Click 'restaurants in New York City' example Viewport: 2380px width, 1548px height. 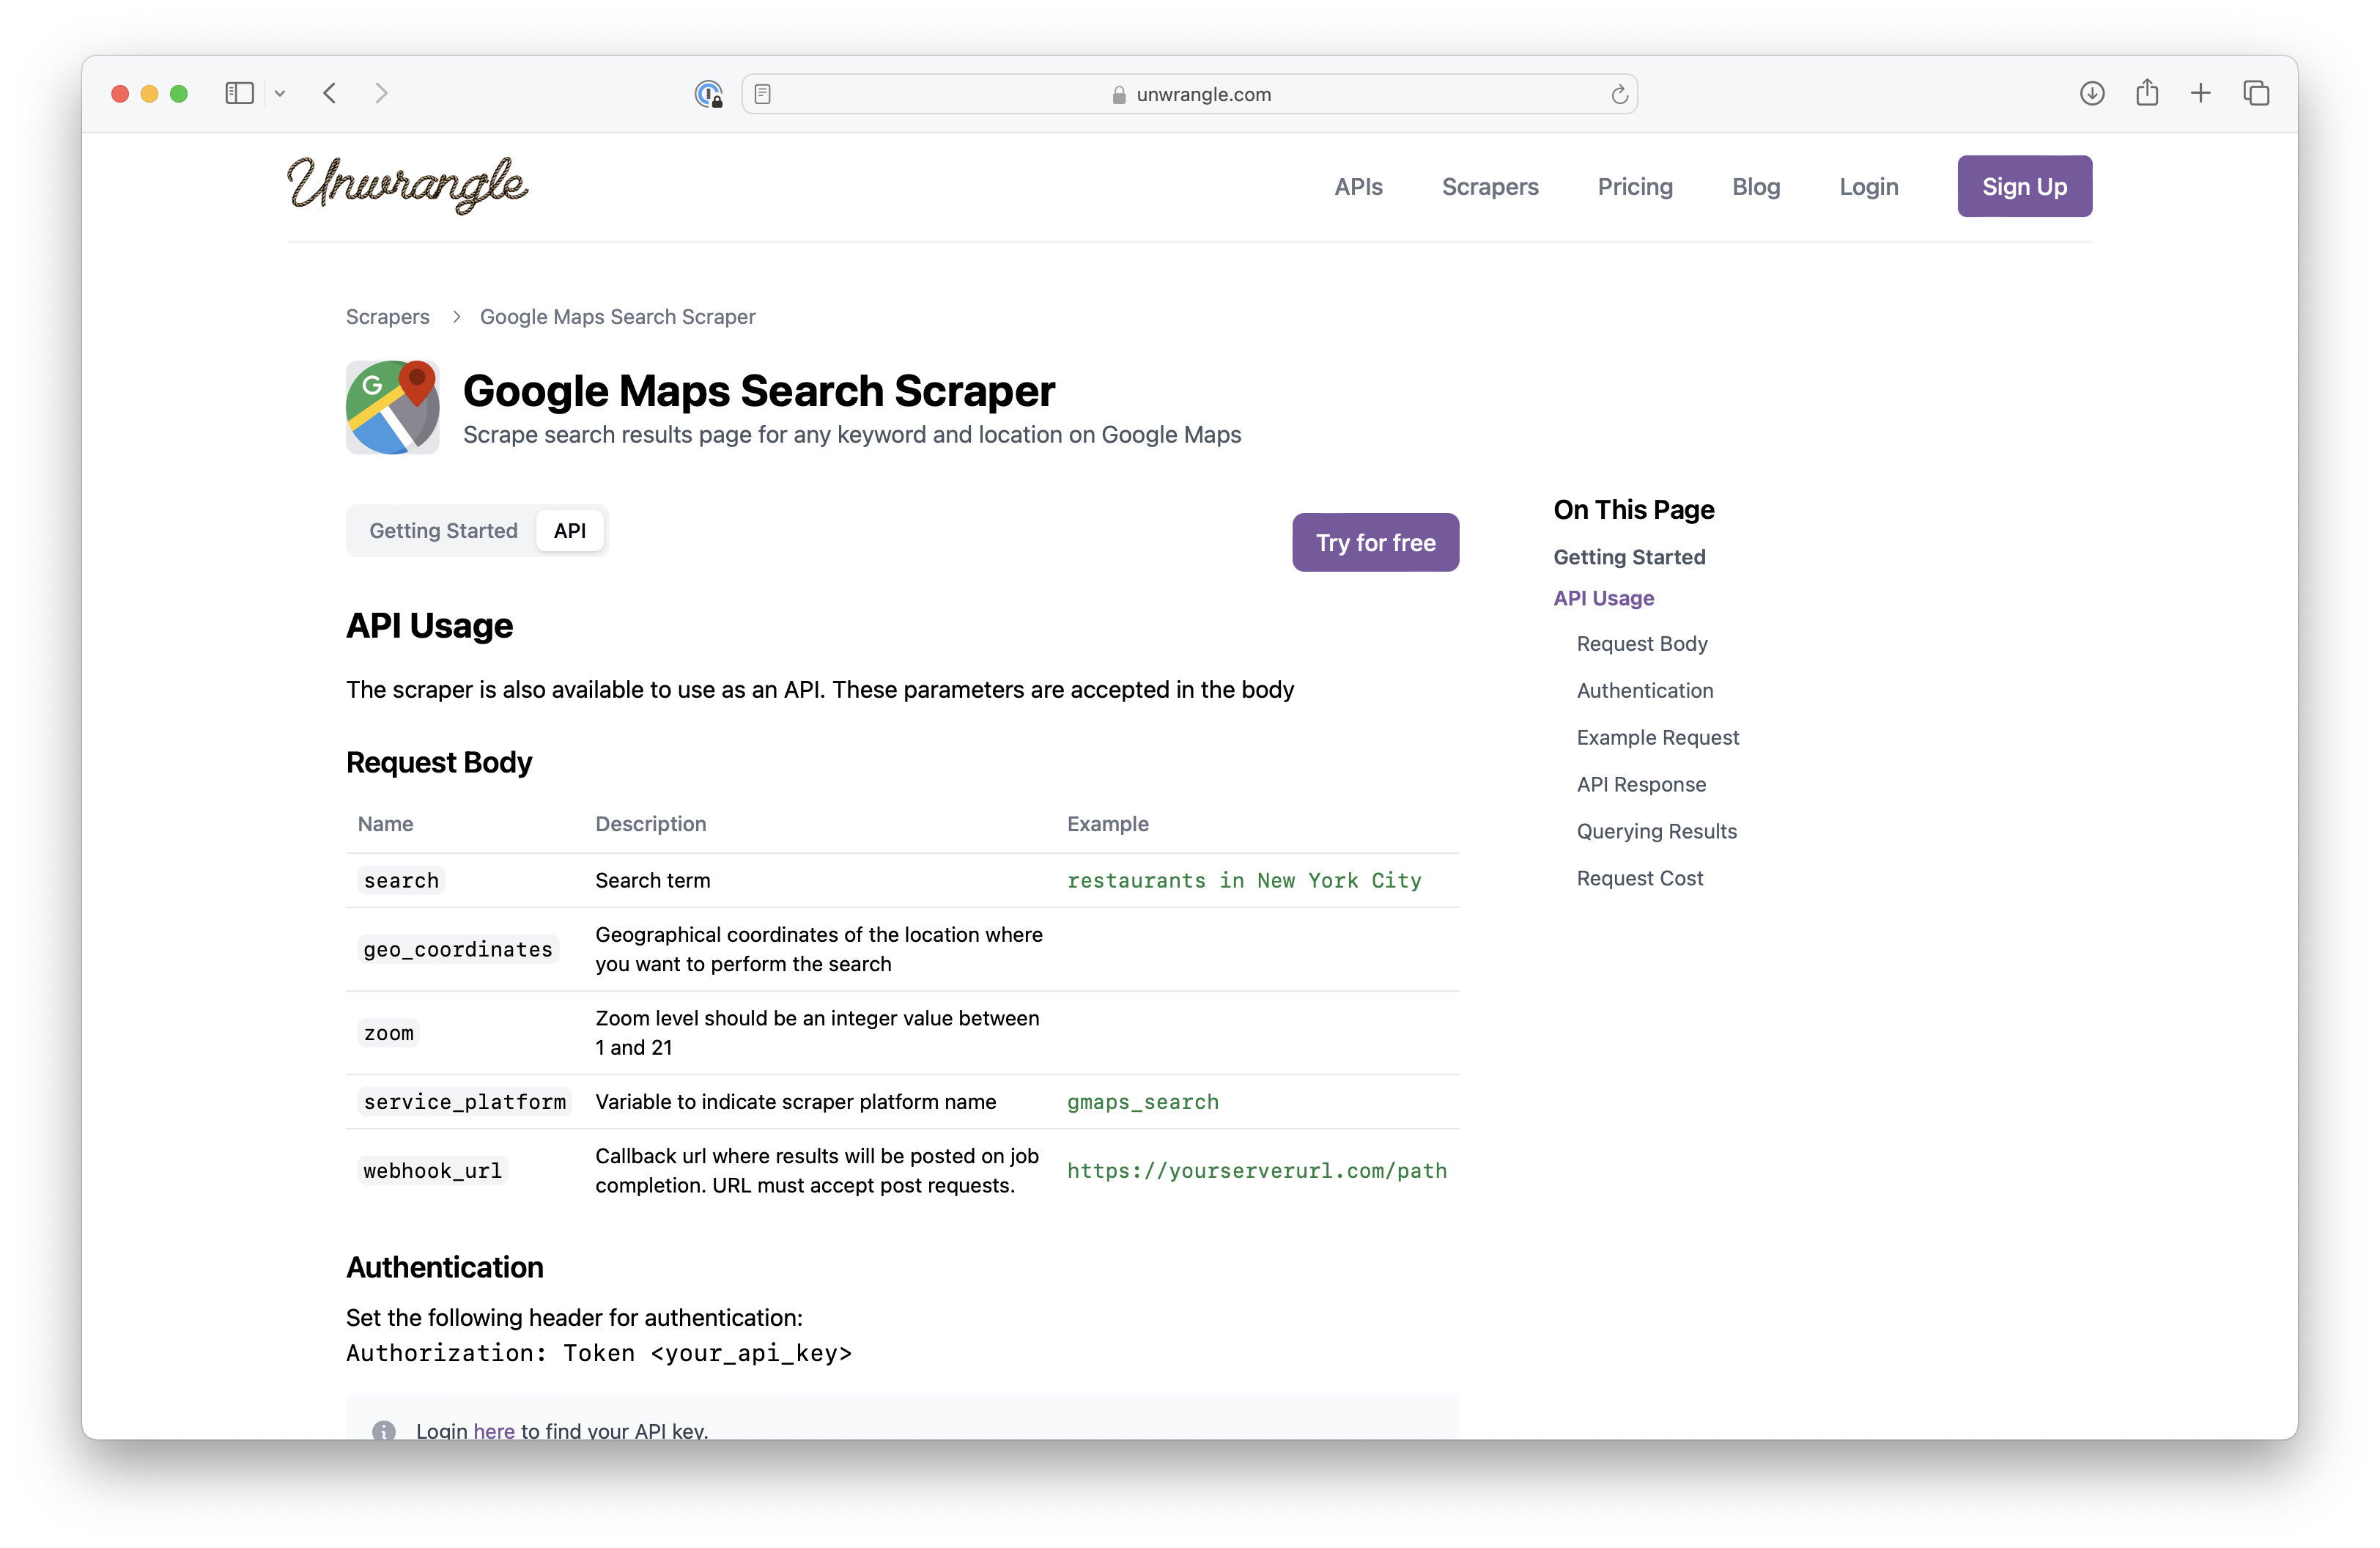tap(1244, 881)
